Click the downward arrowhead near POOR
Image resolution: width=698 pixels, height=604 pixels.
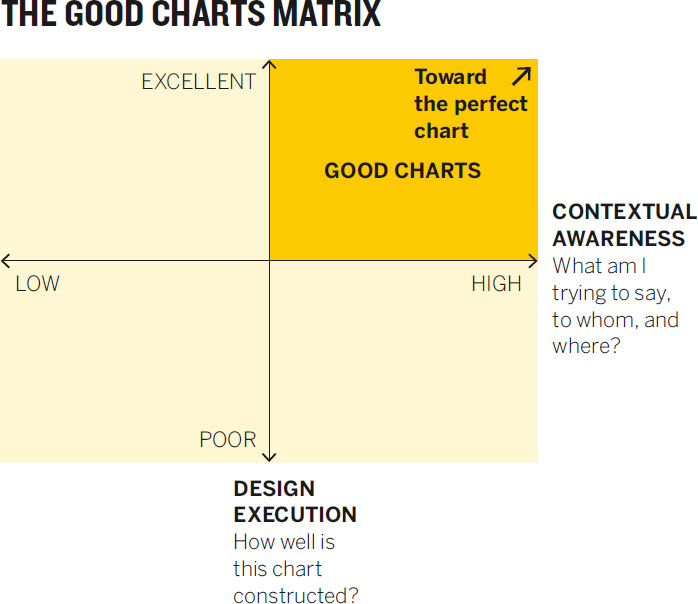pos(269,457)
